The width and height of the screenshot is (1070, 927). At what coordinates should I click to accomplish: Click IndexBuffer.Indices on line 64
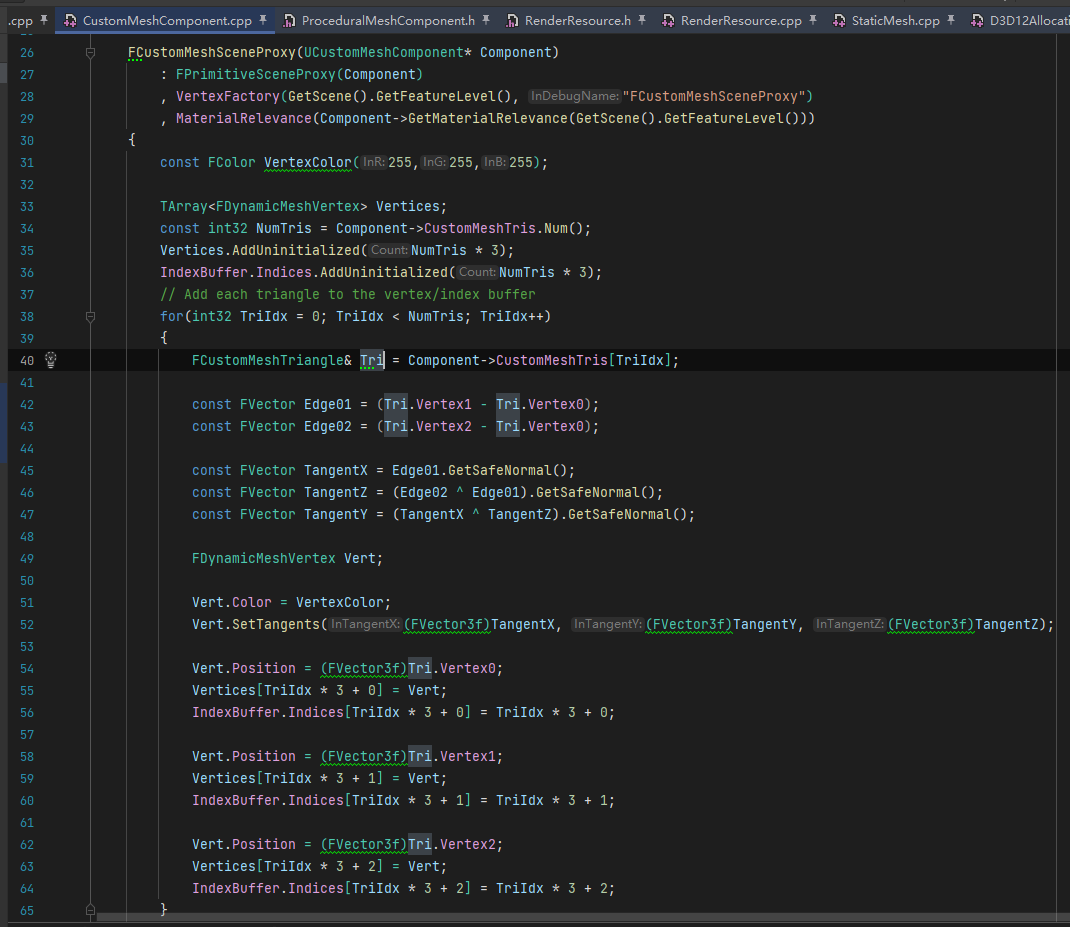point(268,888)
